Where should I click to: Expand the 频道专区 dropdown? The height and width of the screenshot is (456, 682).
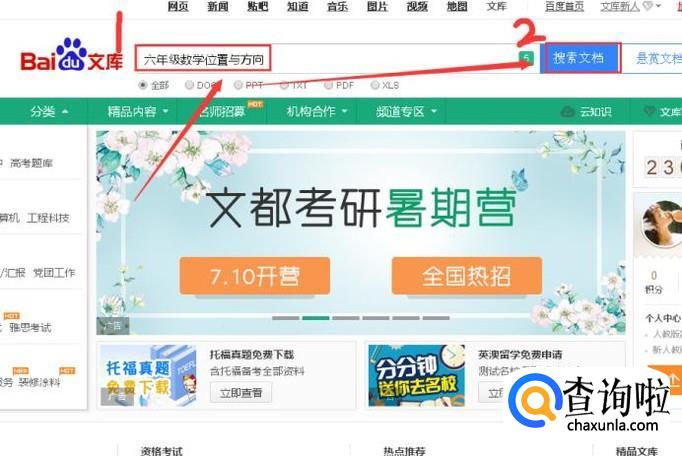click(x=406, y=111)
